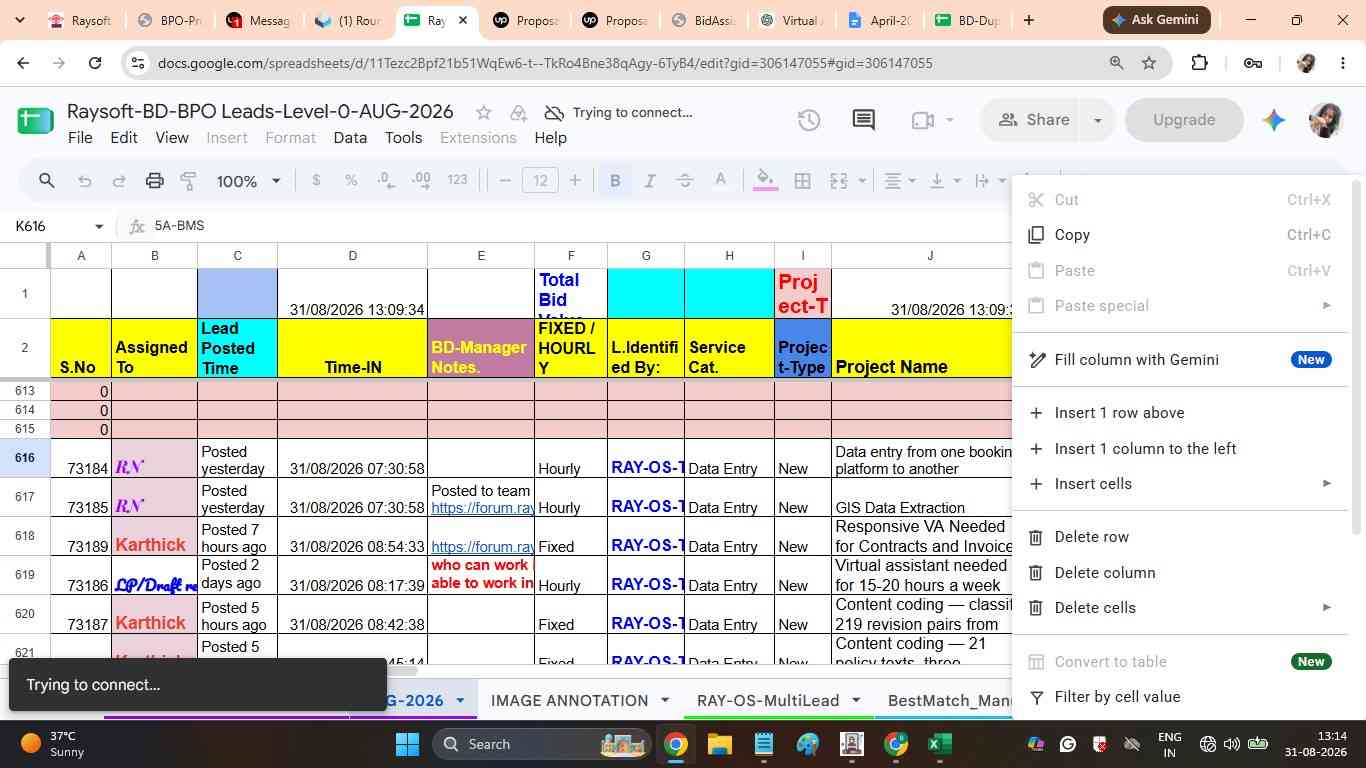Star this spreadsheet
The width and height of the screenshot is (1366, 768).
tap(484, 112)
